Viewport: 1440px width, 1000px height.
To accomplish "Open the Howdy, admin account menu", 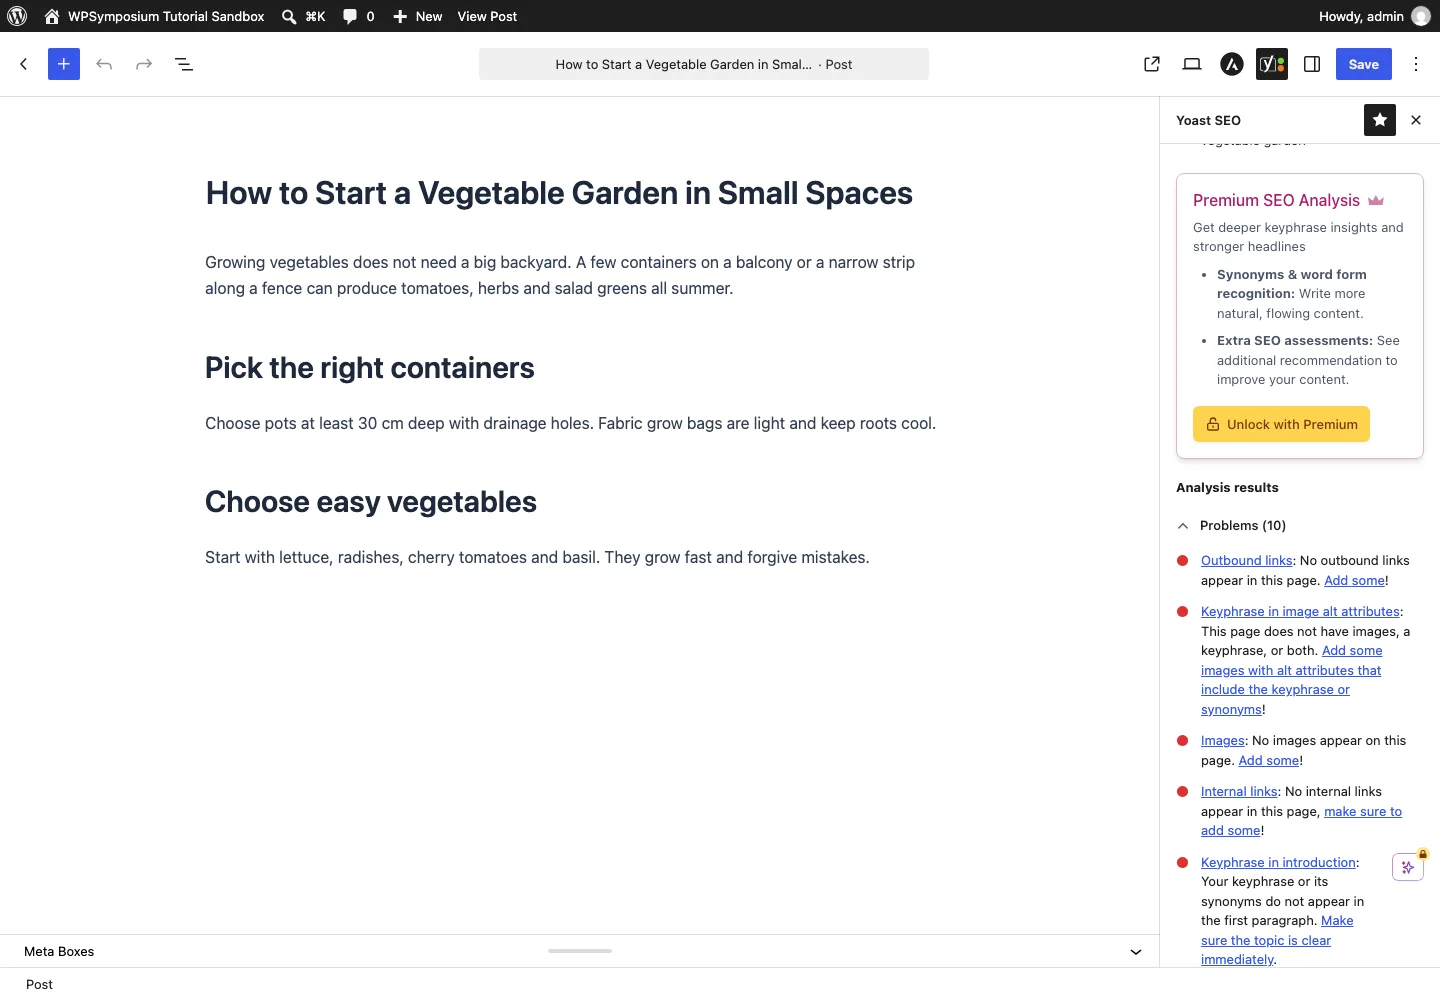I will pos(1374,16).
